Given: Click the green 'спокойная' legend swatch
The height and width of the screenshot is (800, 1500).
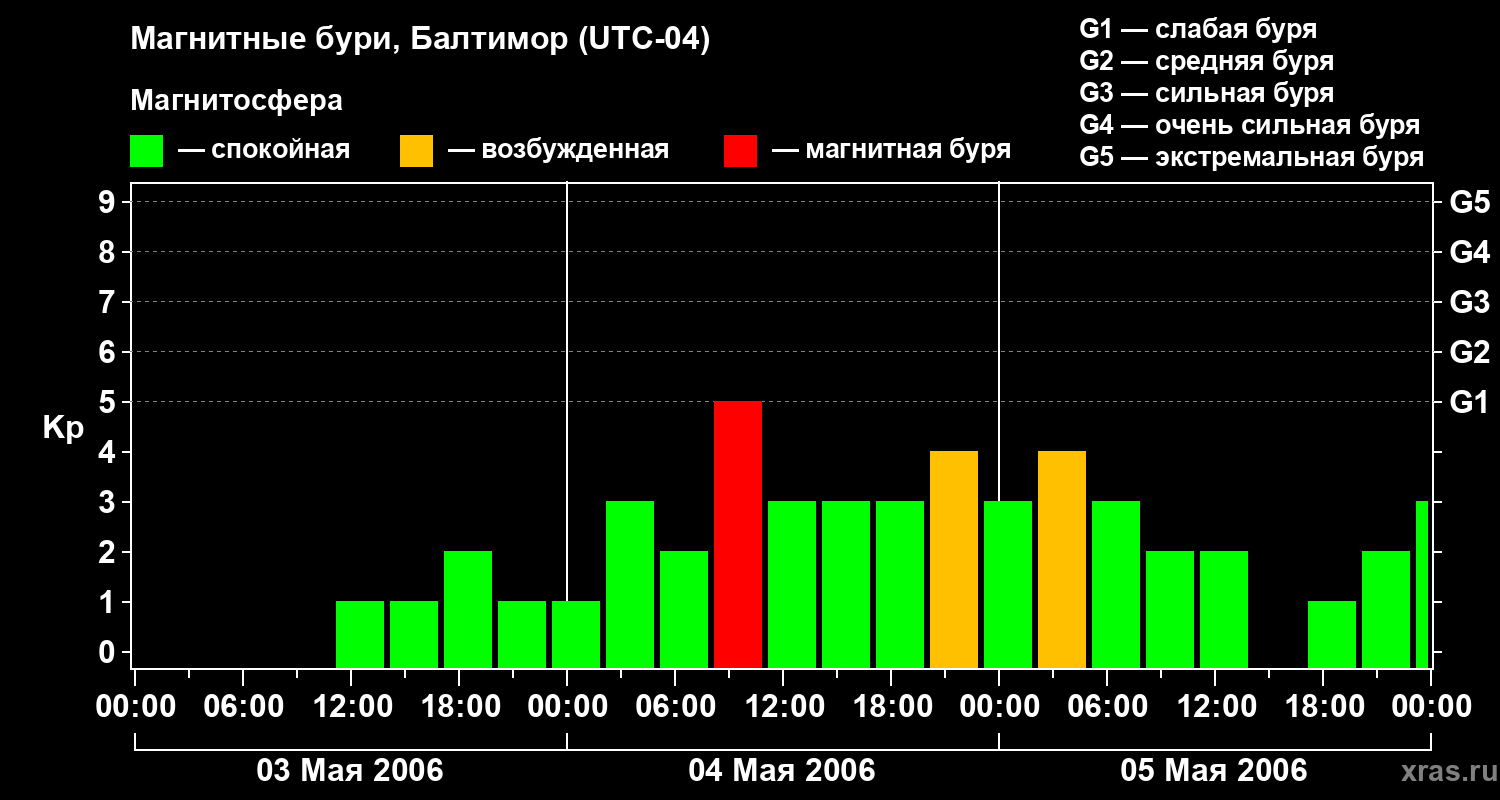Looking at the screenshot, I should [x=146, y=151].
